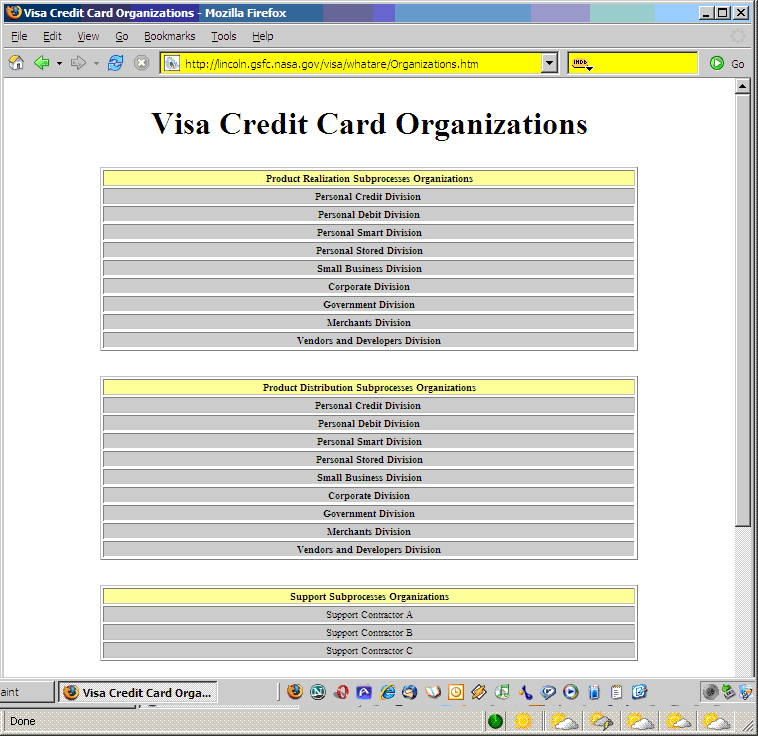
Task: Click the Done status bar text
Action: [x=23, y=721]
